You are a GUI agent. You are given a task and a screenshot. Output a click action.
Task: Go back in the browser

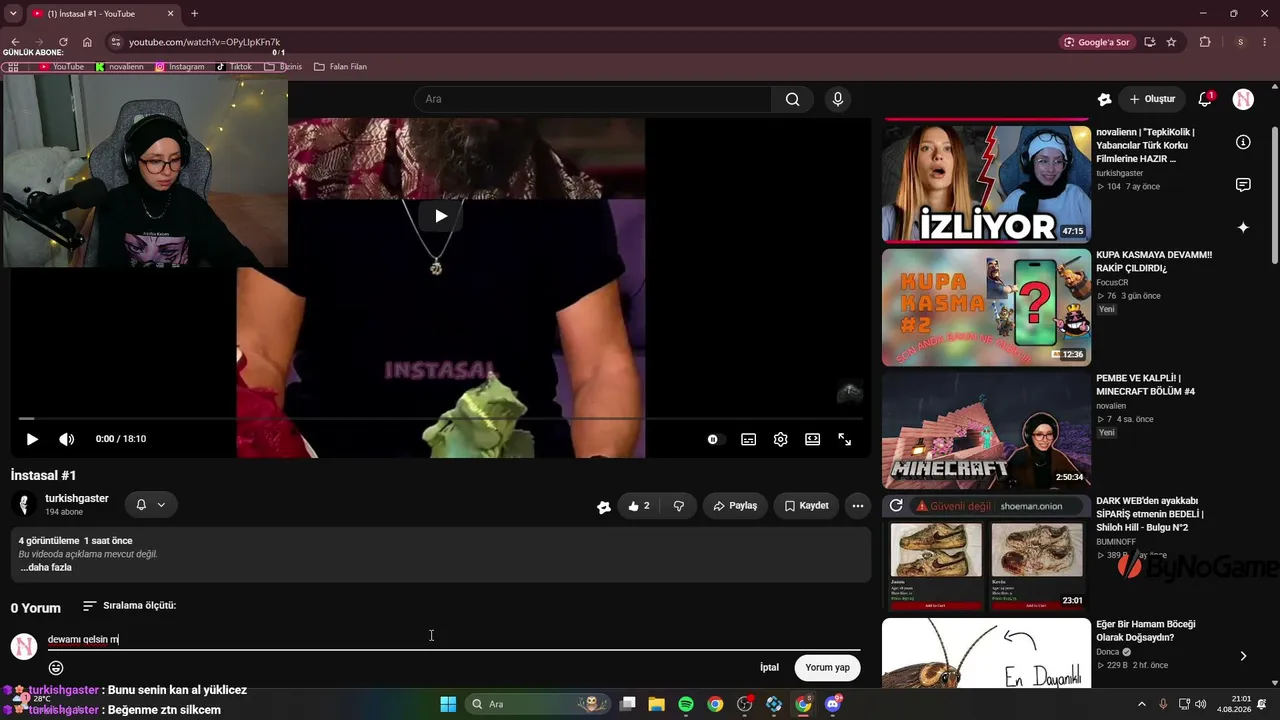tap(14, 42)
